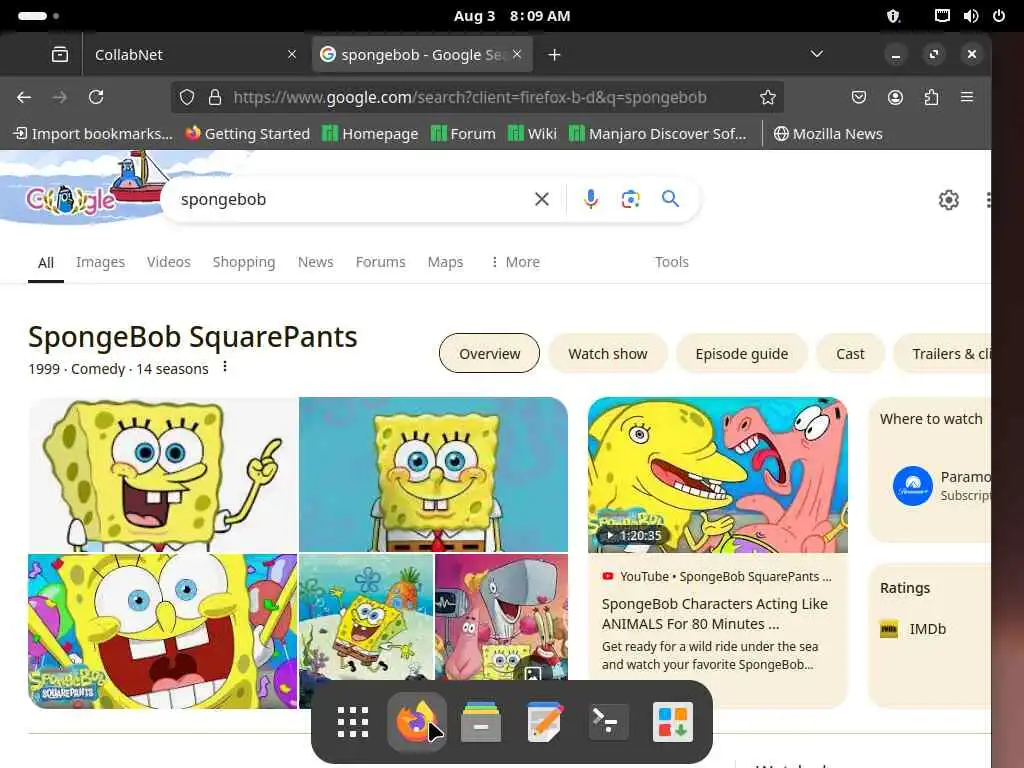Launch Firefox from the dock

pyautogui.click(x=417, y=722)
